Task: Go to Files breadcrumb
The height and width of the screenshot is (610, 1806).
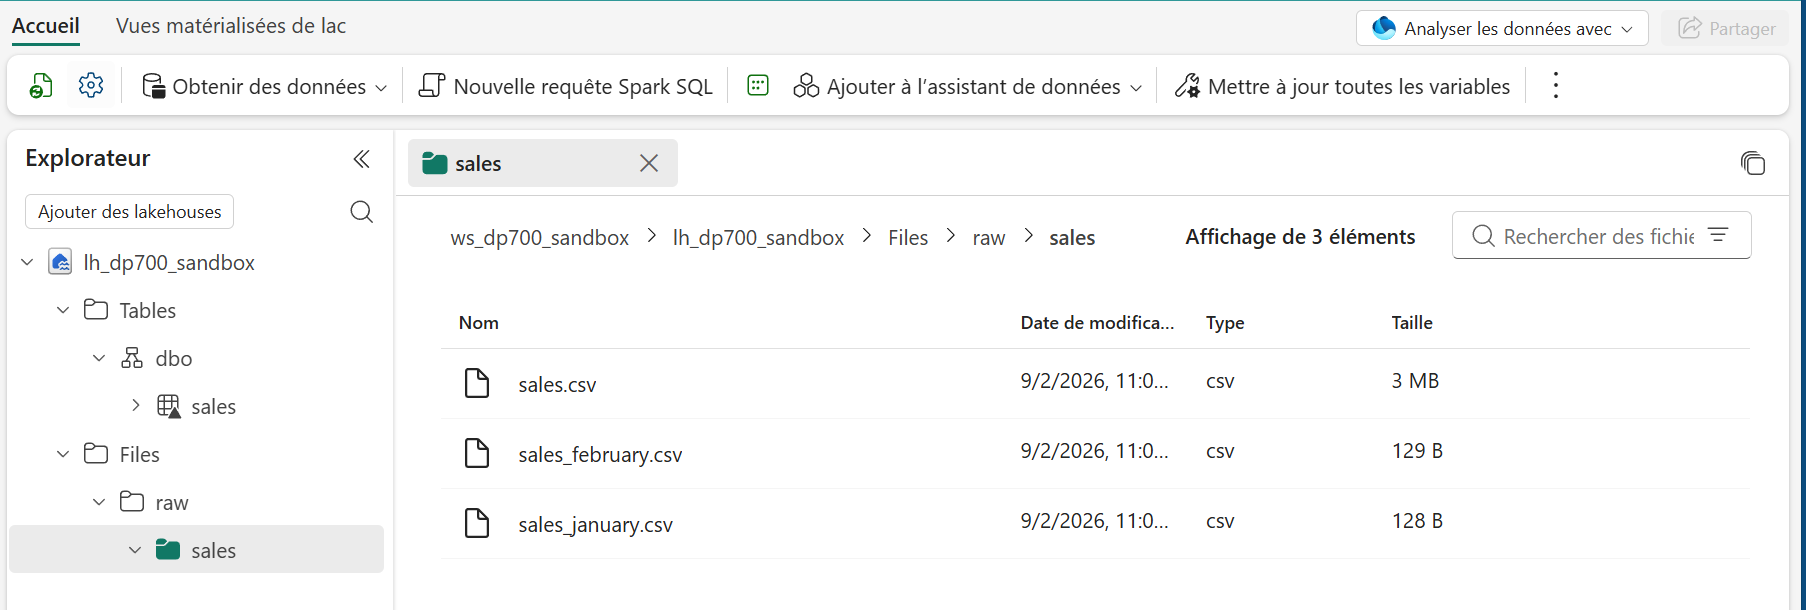Action: [x=908, y=237]
